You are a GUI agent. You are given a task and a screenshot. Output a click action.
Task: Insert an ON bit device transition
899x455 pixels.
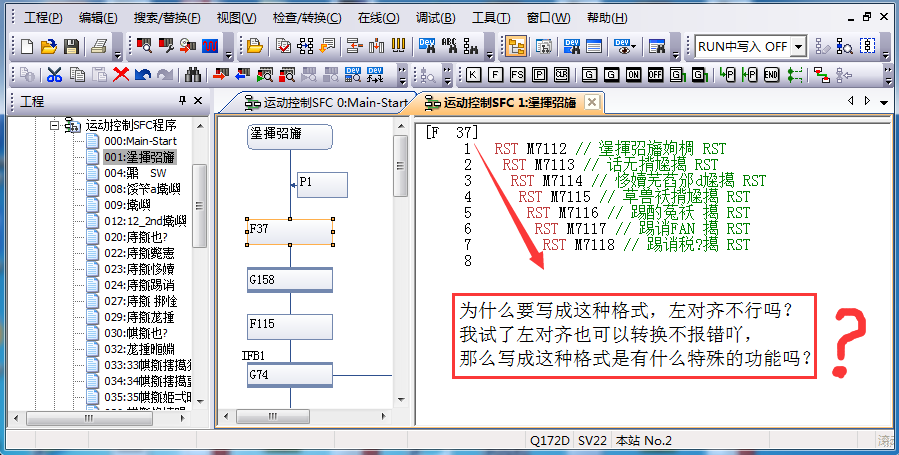(633, 74)
